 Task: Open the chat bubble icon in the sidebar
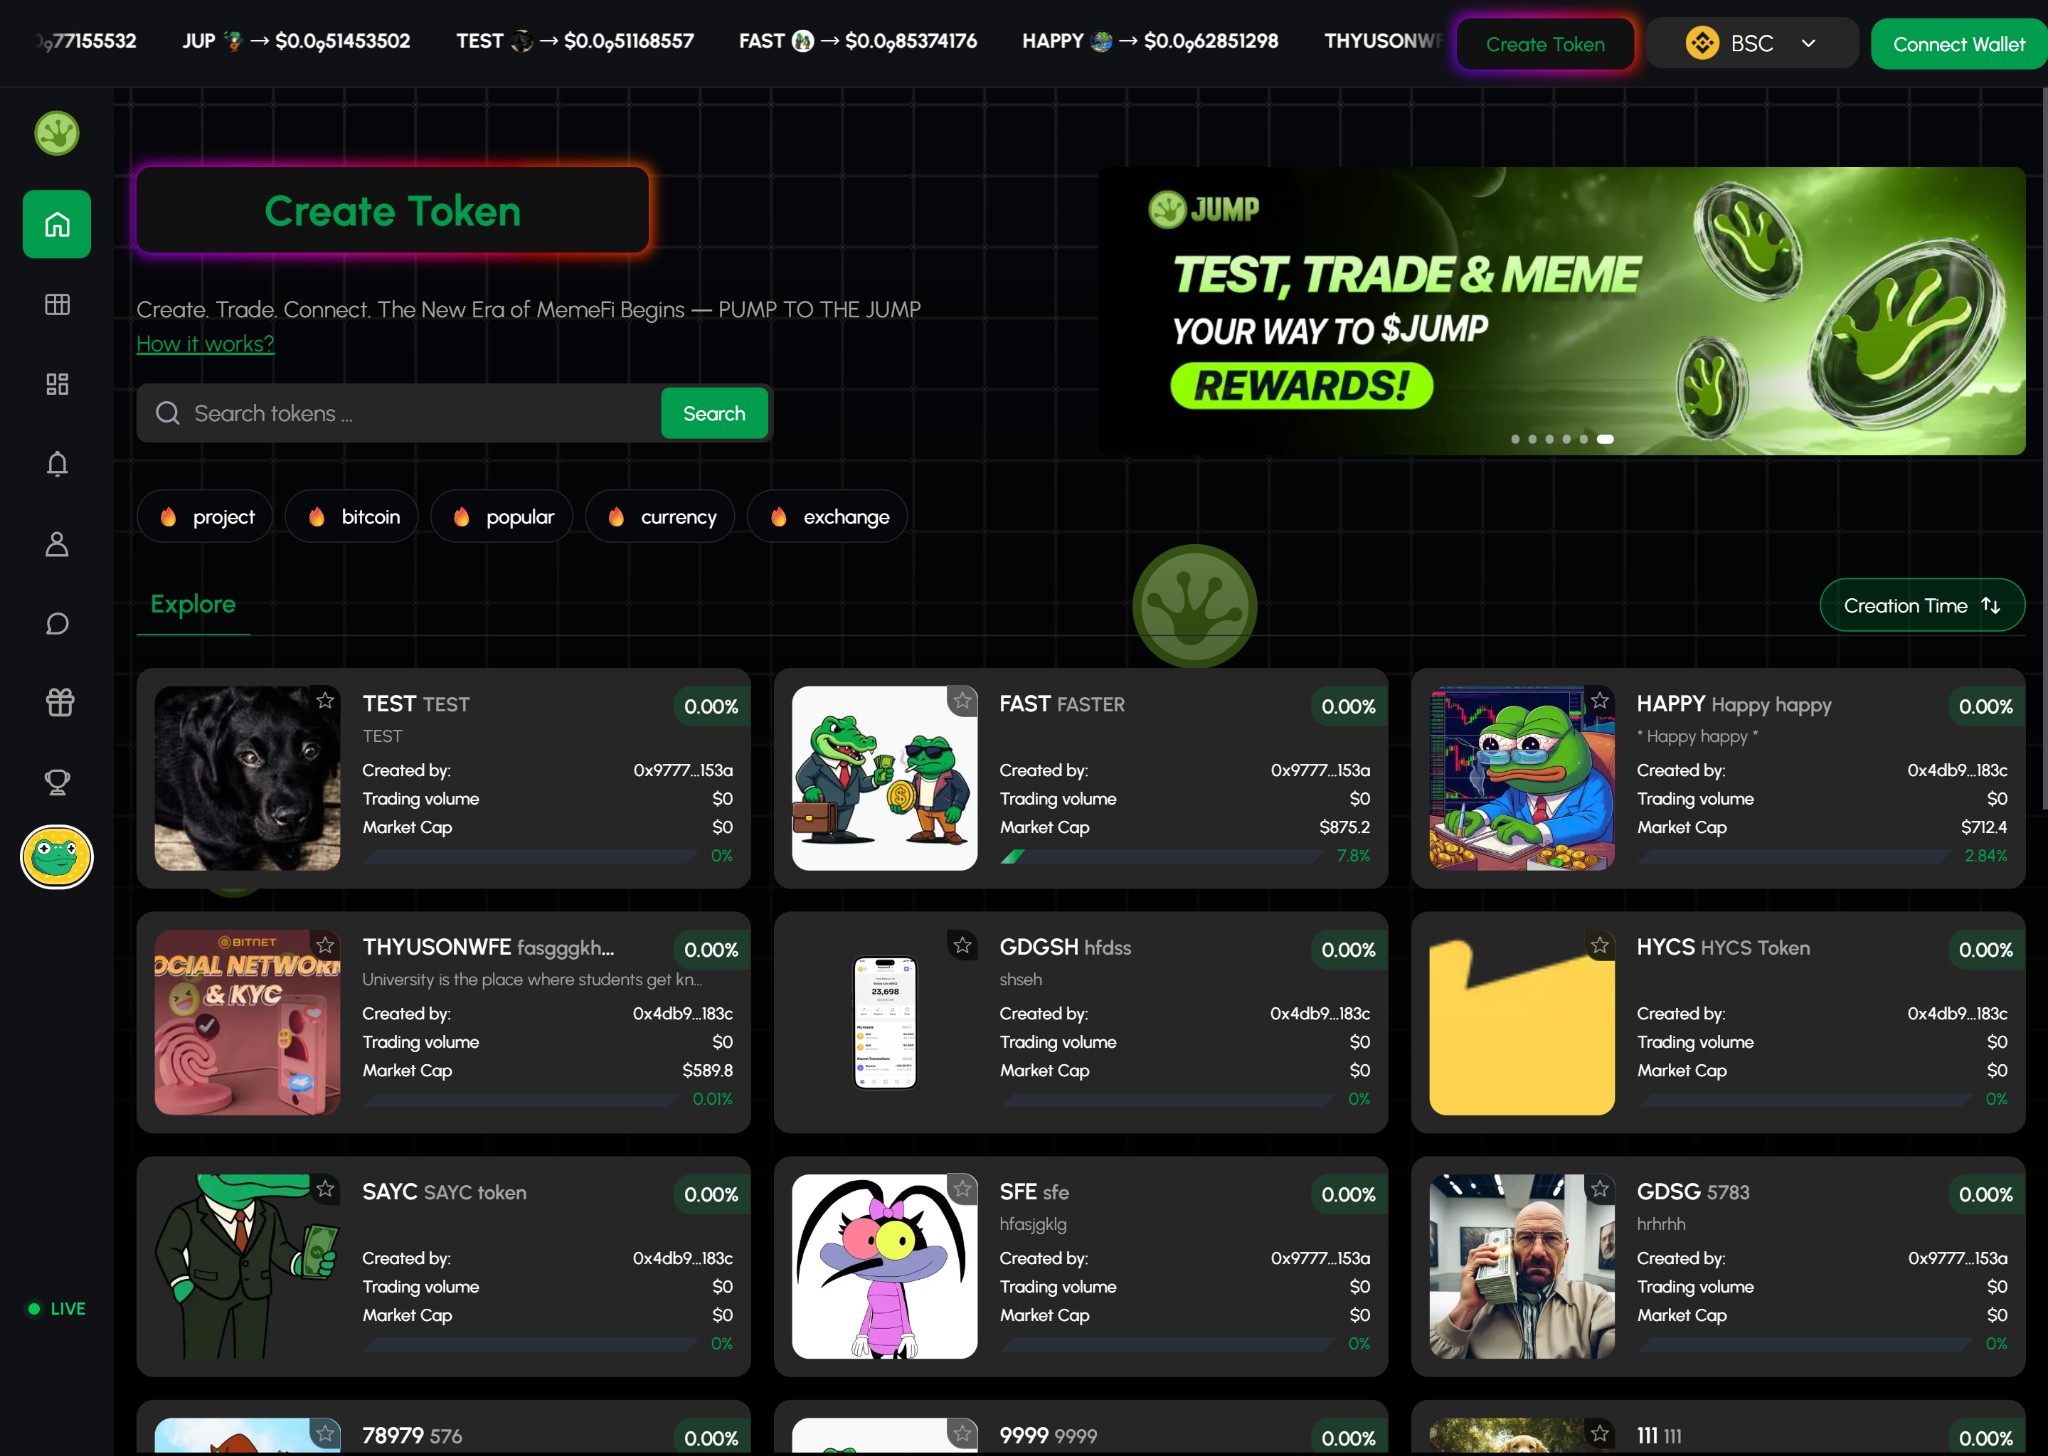pyautogui.click(x=57, y=624)
